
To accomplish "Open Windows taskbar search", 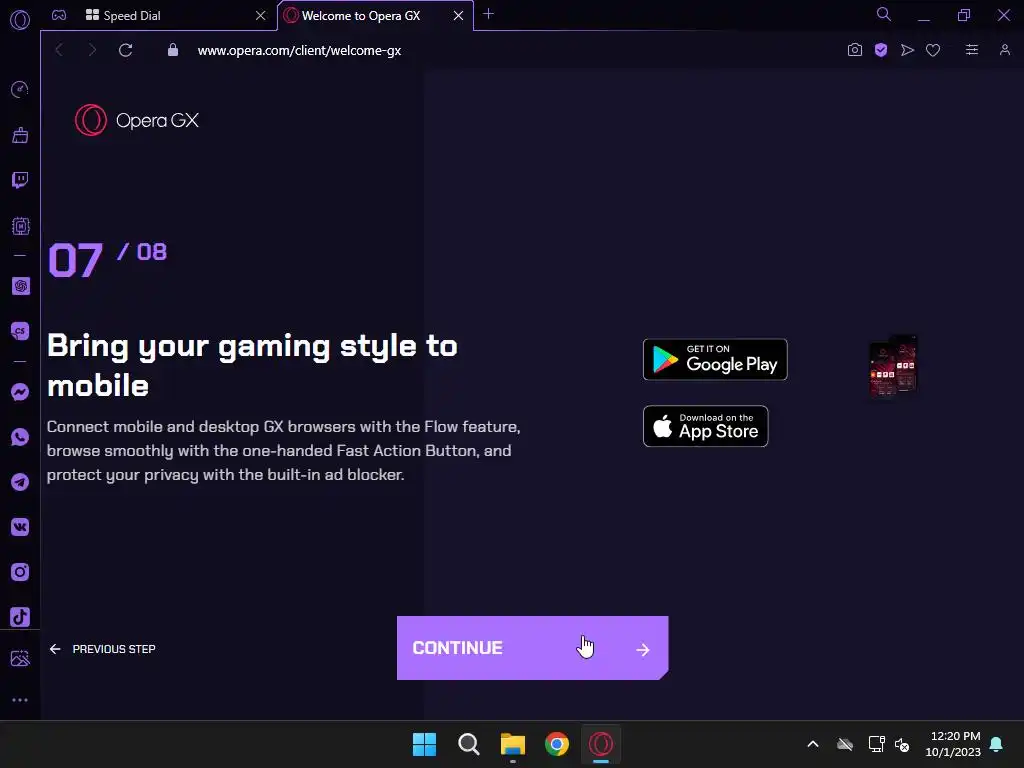I will (468, 744).
